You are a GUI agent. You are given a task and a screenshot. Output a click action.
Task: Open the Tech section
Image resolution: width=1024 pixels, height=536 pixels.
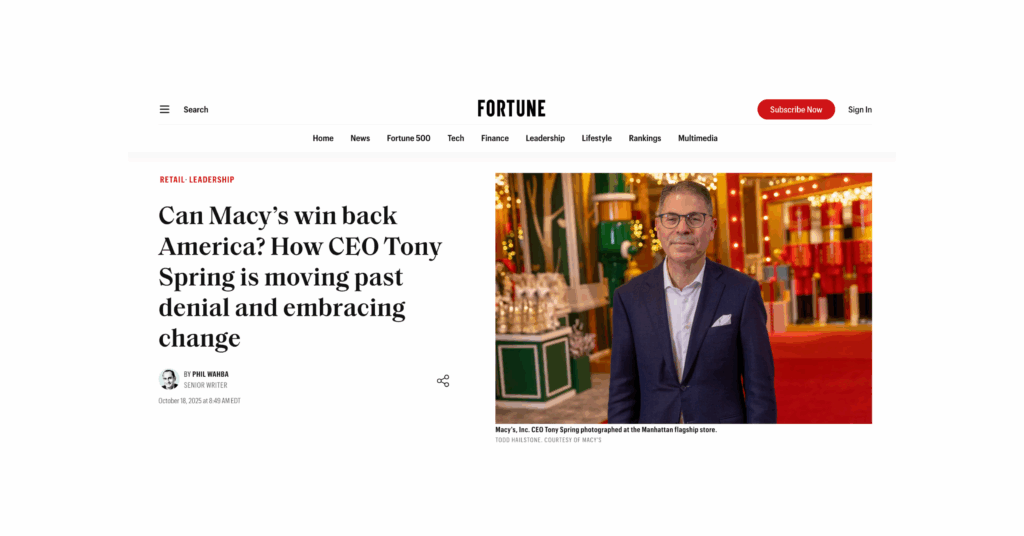click(456, 139)
